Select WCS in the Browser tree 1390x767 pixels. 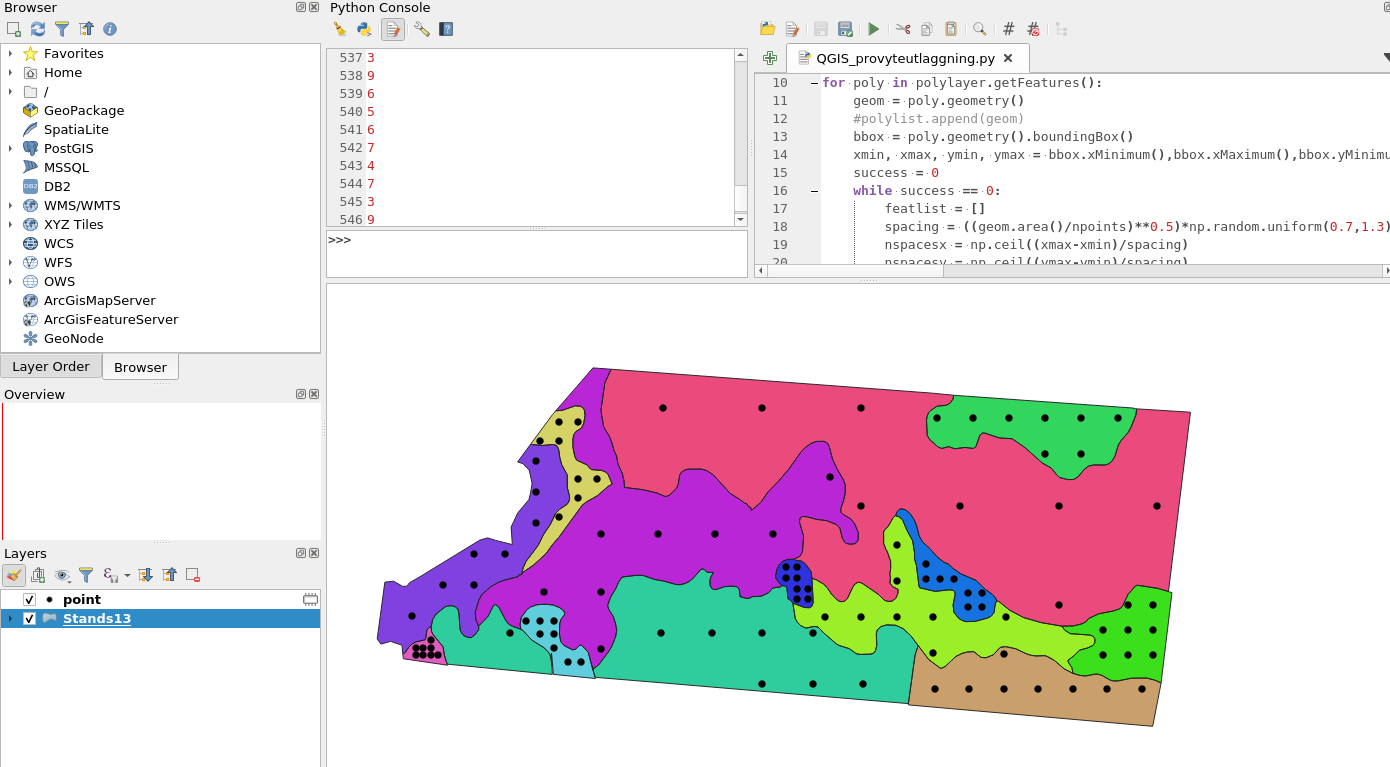(x=59, y=244)
